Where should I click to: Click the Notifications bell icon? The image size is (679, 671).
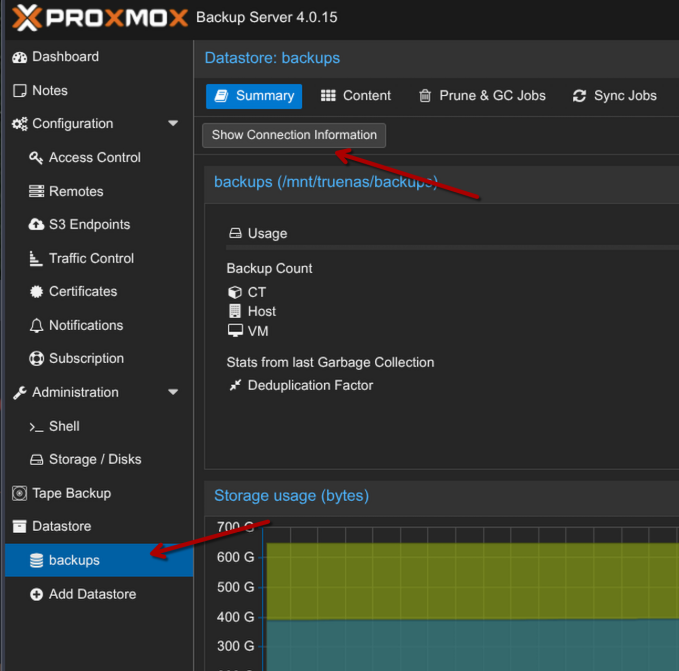37,326
